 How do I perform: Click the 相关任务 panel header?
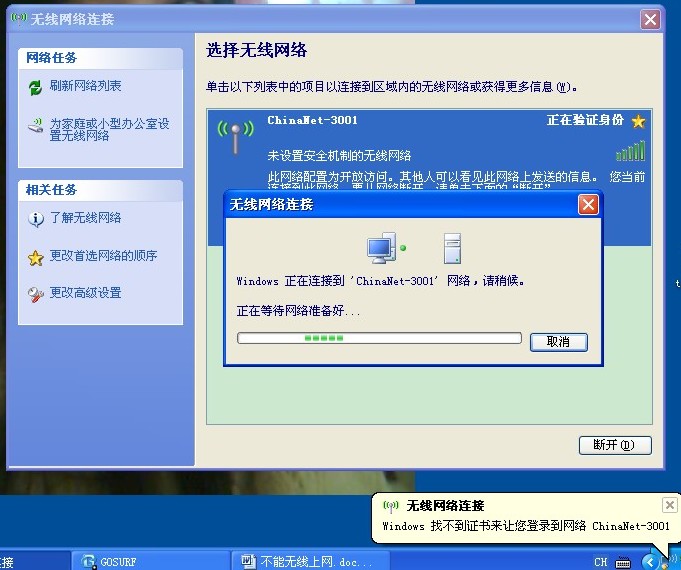(x=100, y=190)
